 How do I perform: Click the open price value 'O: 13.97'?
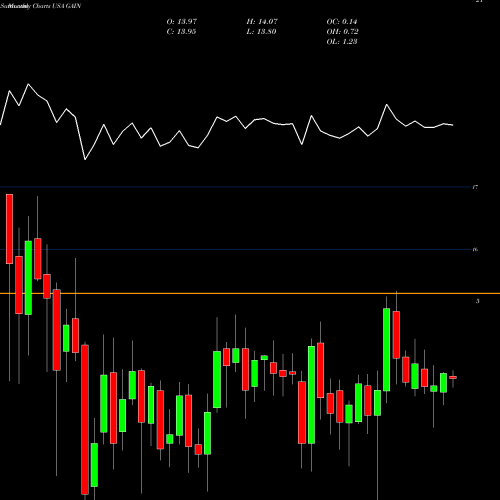pyautogui.click(x=182, y=22)
